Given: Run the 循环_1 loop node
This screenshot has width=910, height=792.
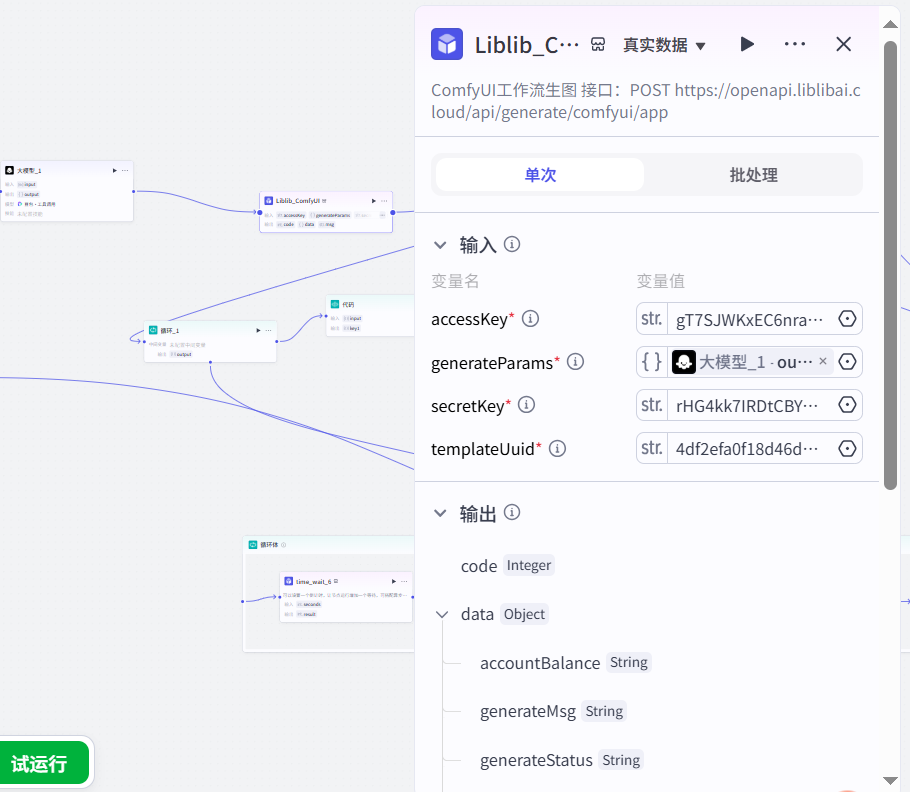Looking at the screenshot, I should pyautogui.click(x=258, y=330).
